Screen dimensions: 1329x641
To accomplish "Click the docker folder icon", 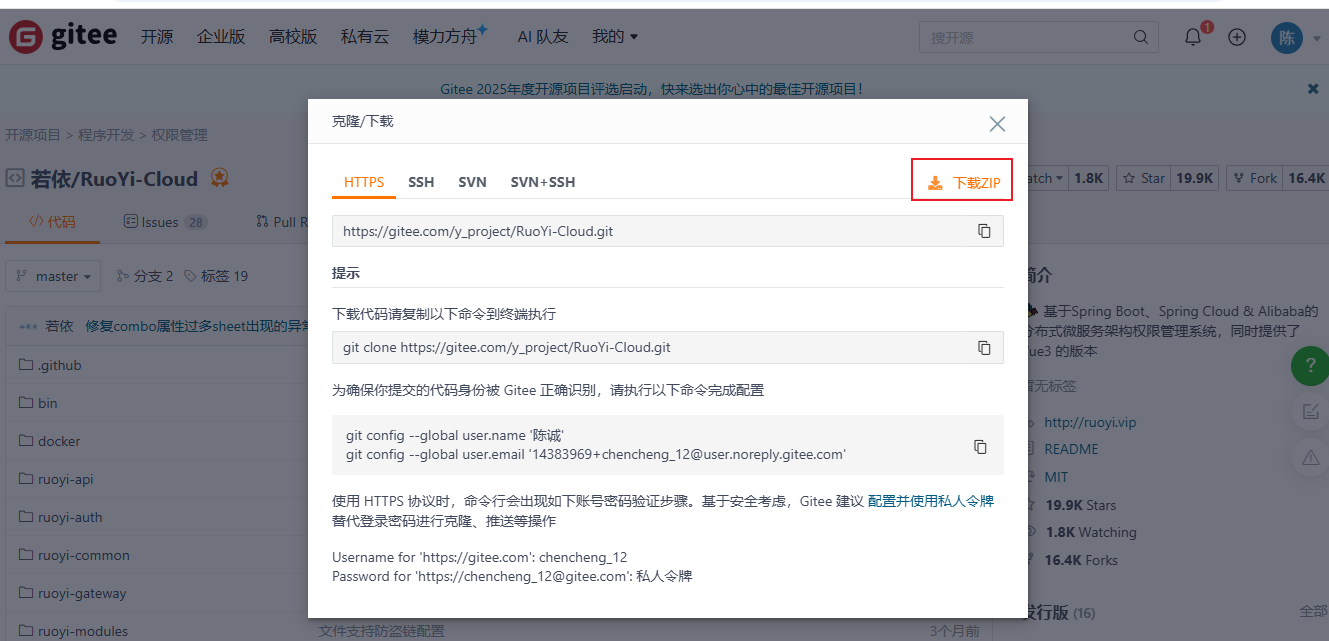I will click(26, 441).
